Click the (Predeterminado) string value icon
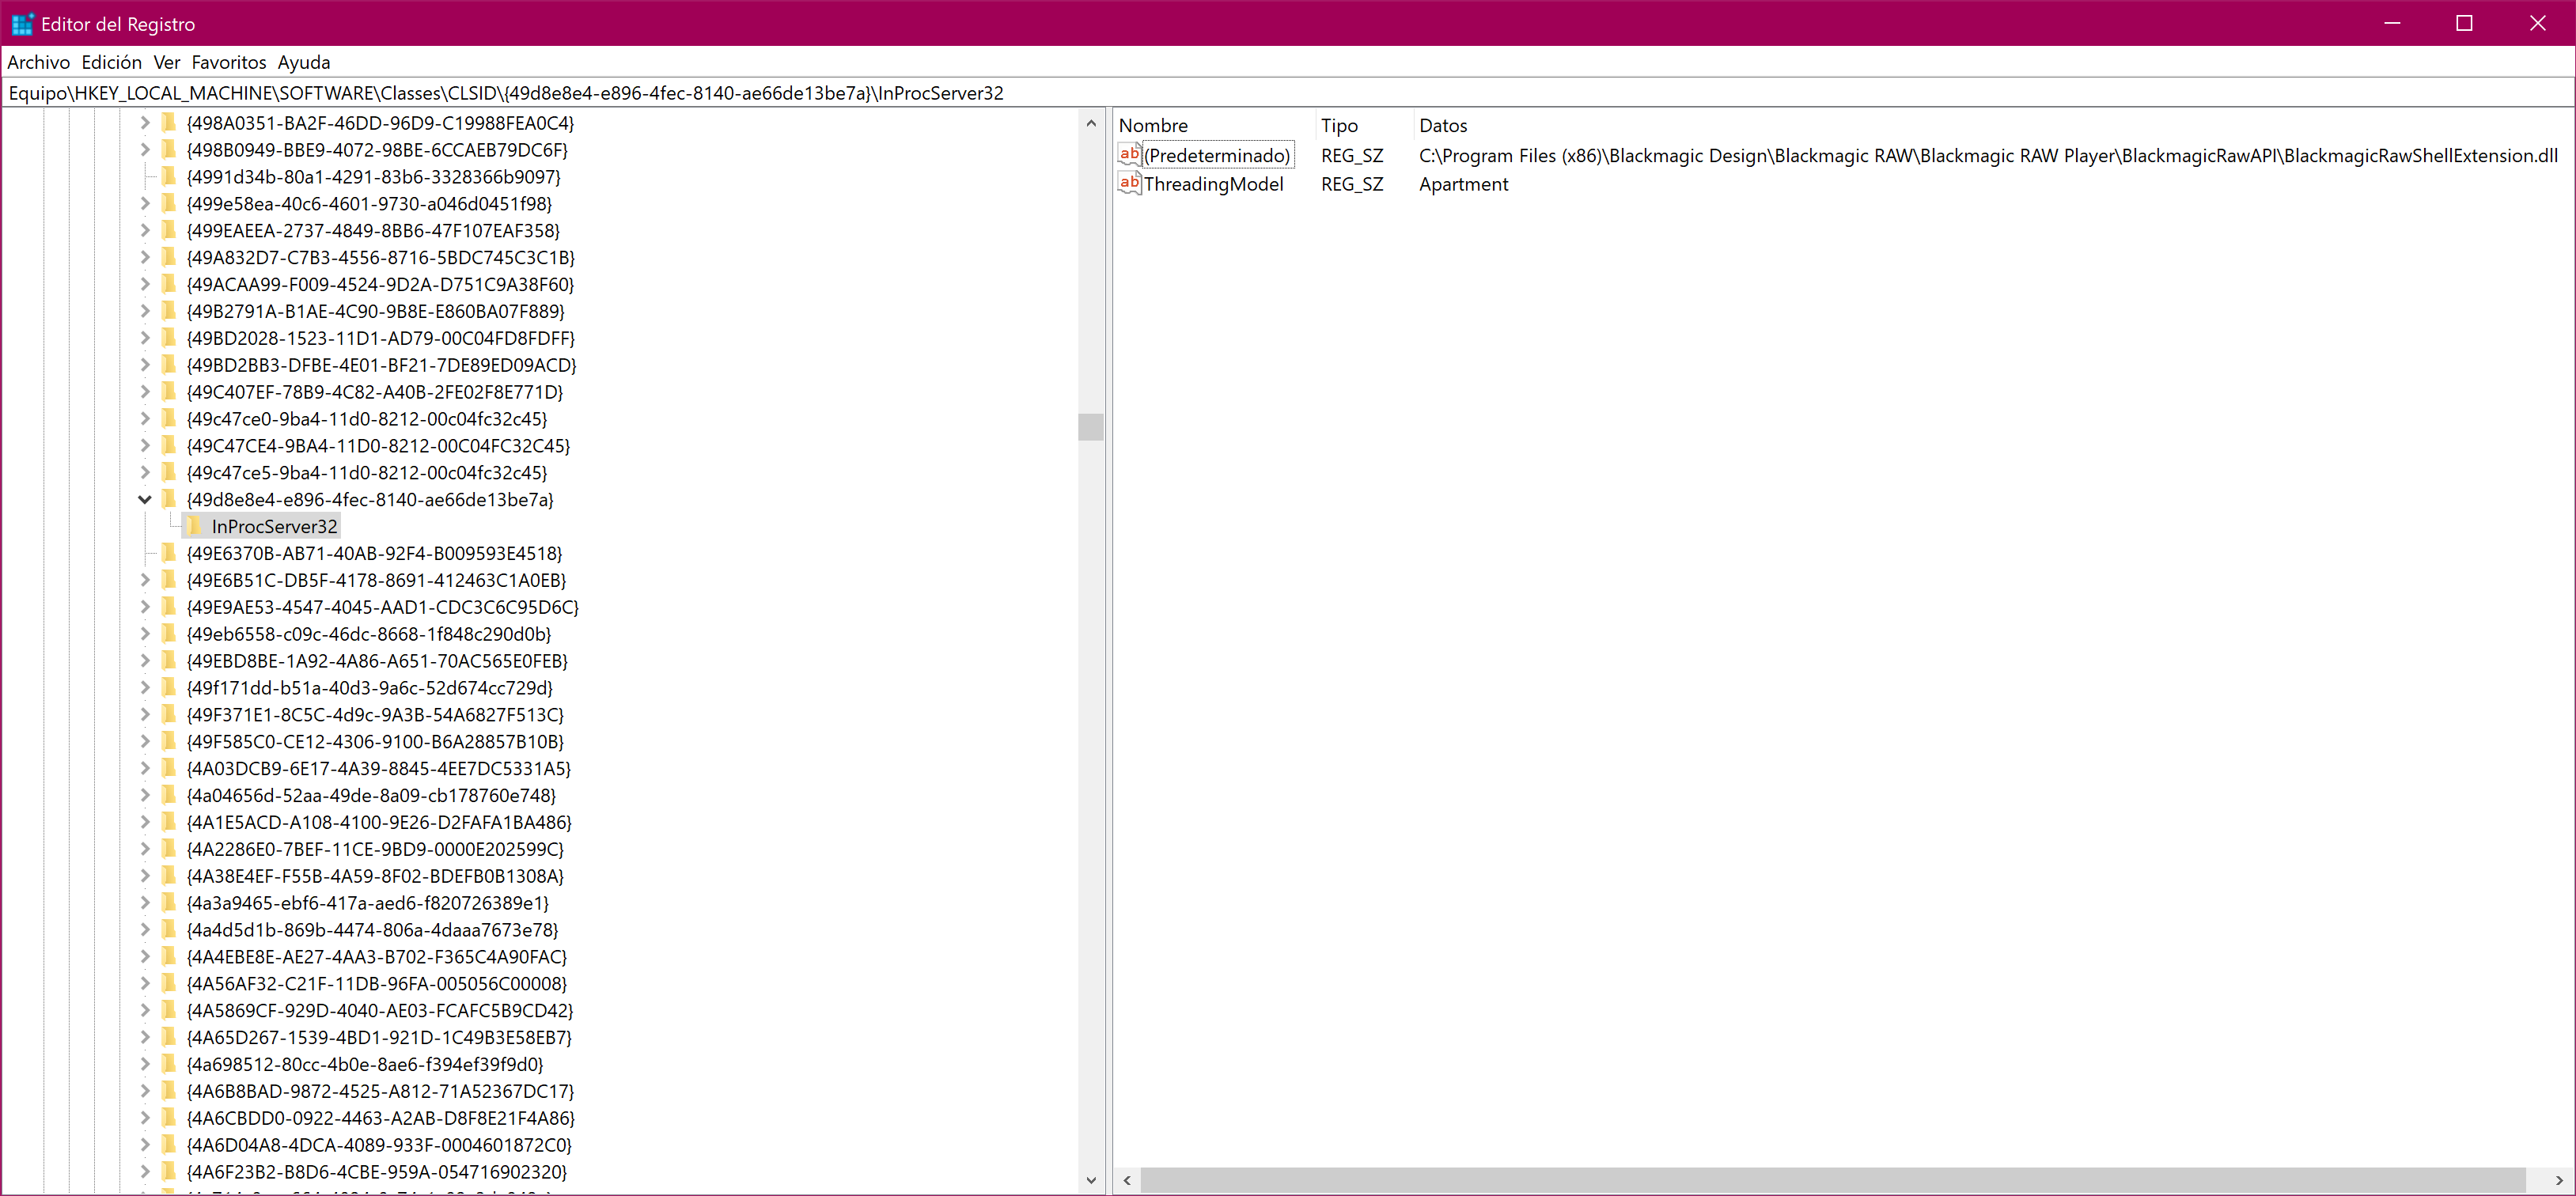2576x1196 pixels. point(1130,154)
